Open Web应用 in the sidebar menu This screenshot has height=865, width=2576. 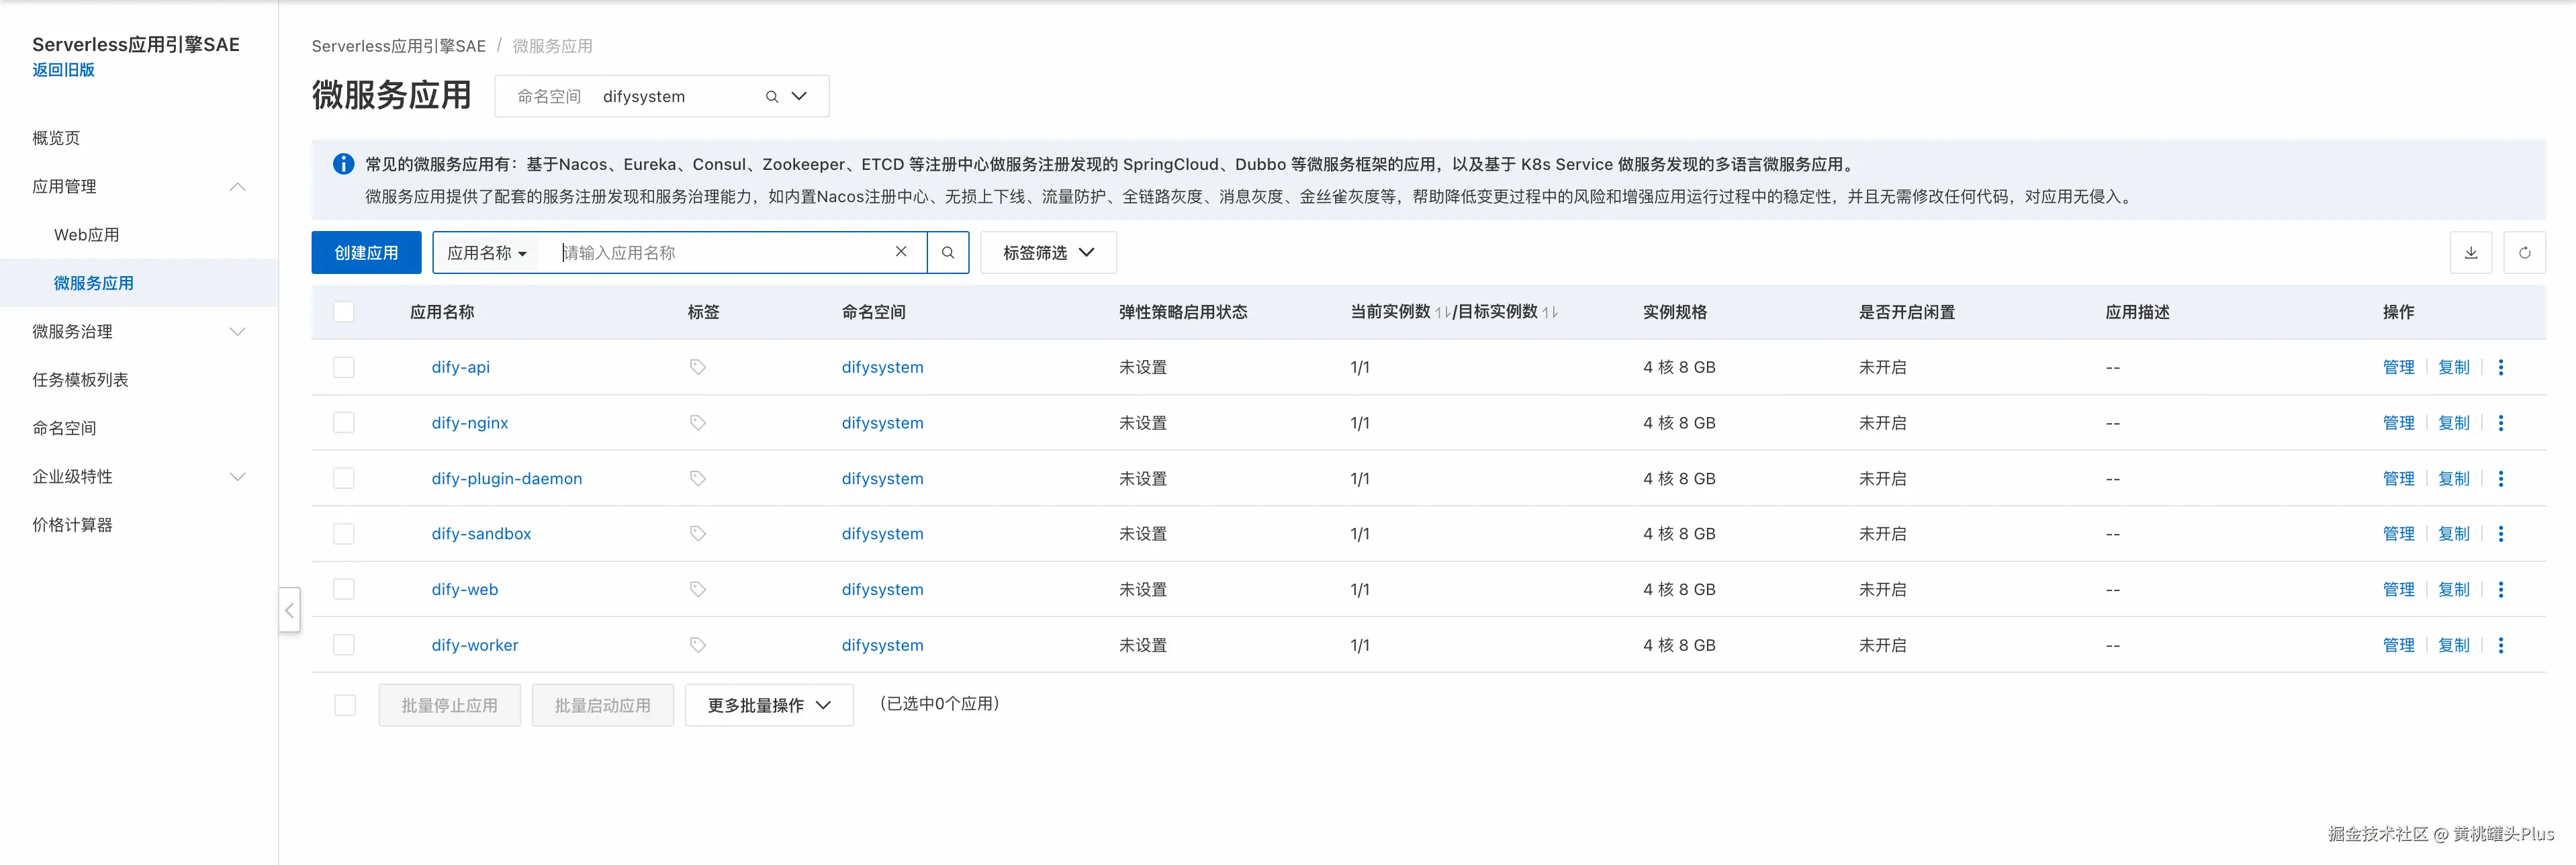[86, 235]
